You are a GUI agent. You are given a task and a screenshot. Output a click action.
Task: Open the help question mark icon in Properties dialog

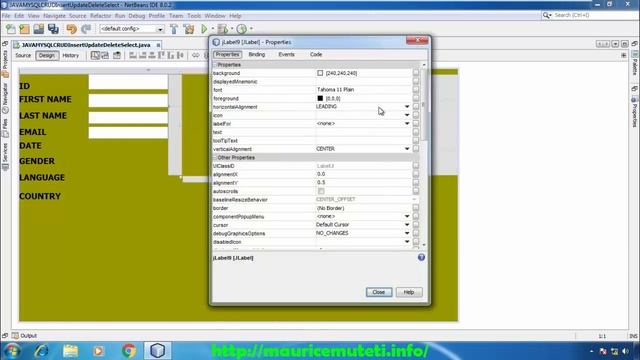(421, 257)
